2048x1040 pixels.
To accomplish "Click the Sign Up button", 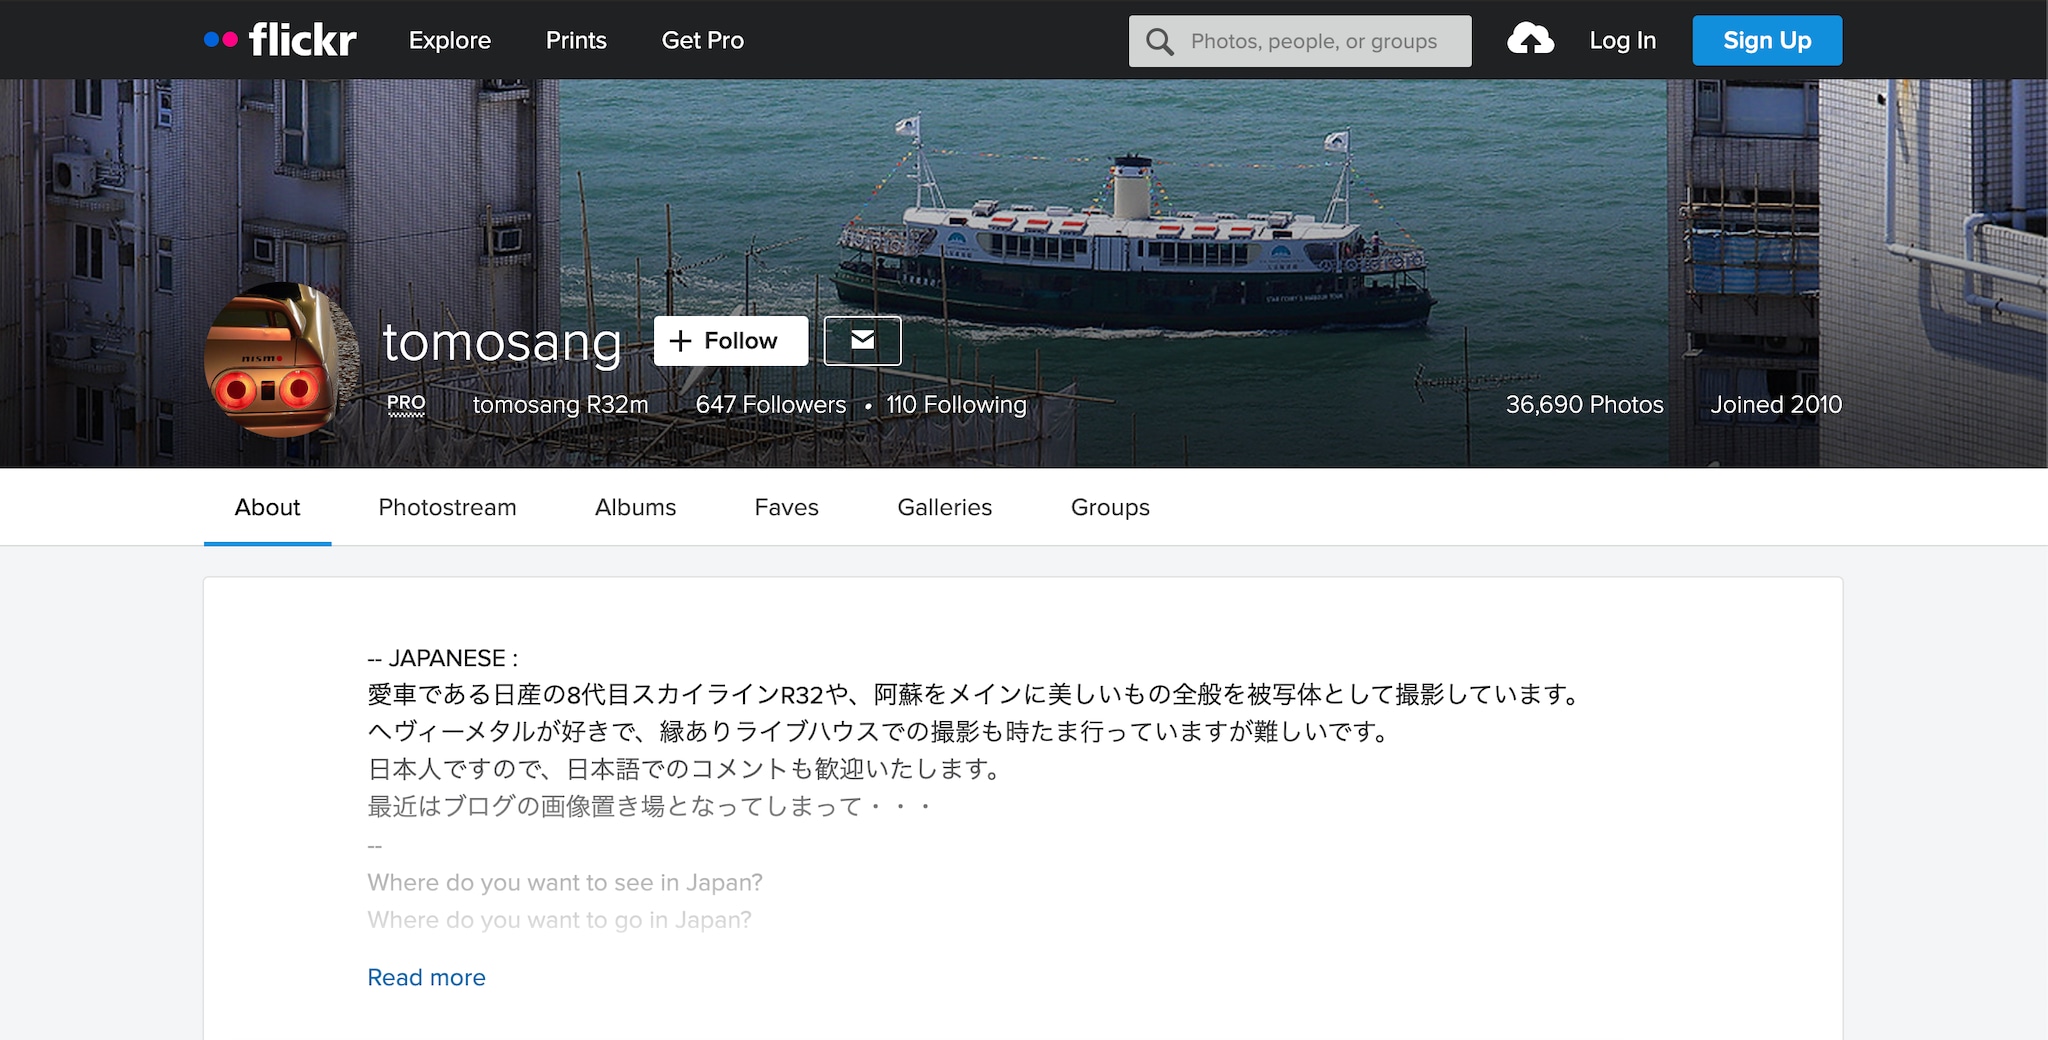I will pos(1767,40).
